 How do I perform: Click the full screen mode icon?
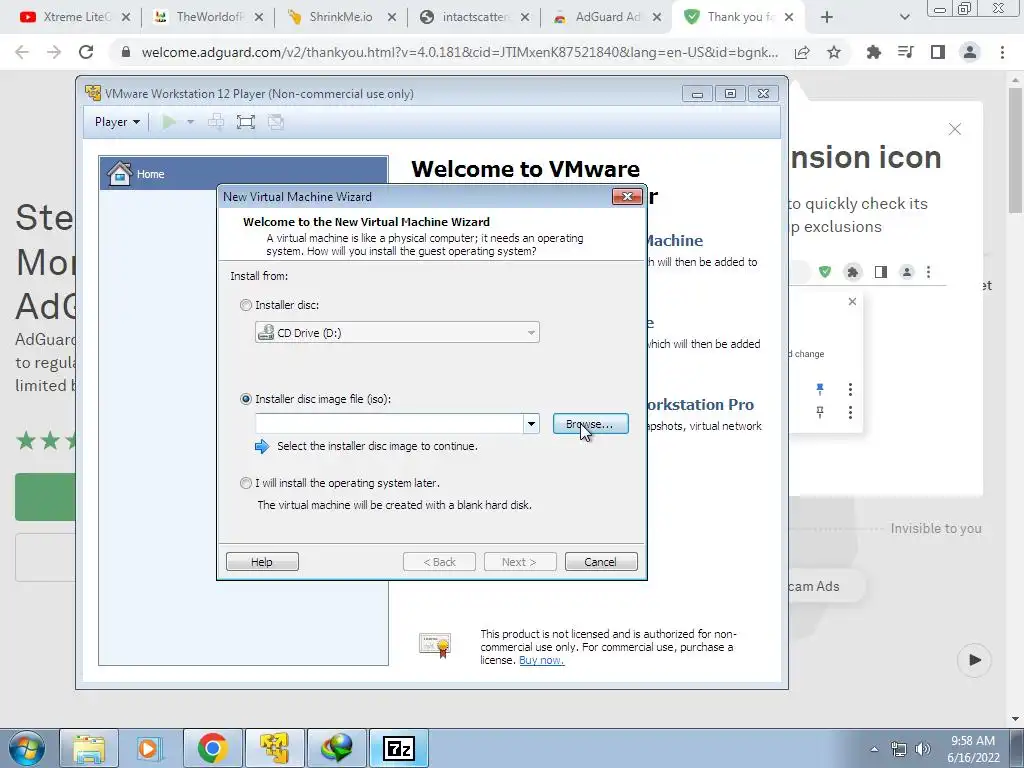click(x=246, y=122)
